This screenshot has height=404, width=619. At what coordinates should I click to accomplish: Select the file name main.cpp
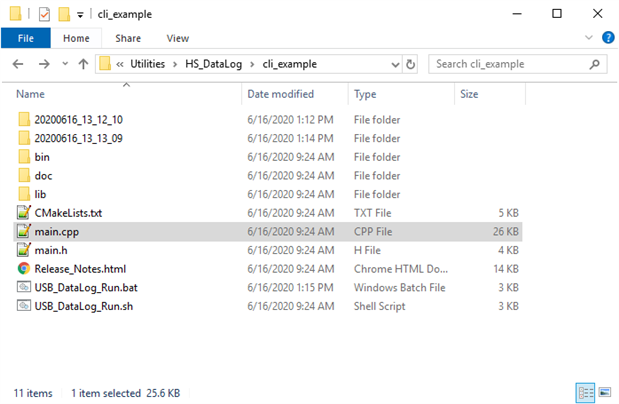(57, 231)
